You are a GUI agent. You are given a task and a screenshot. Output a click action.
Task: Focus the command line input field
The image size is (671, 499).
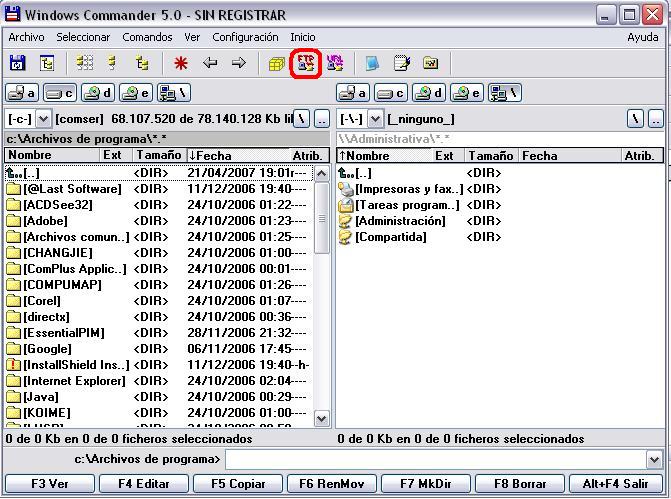coord(436,460)
